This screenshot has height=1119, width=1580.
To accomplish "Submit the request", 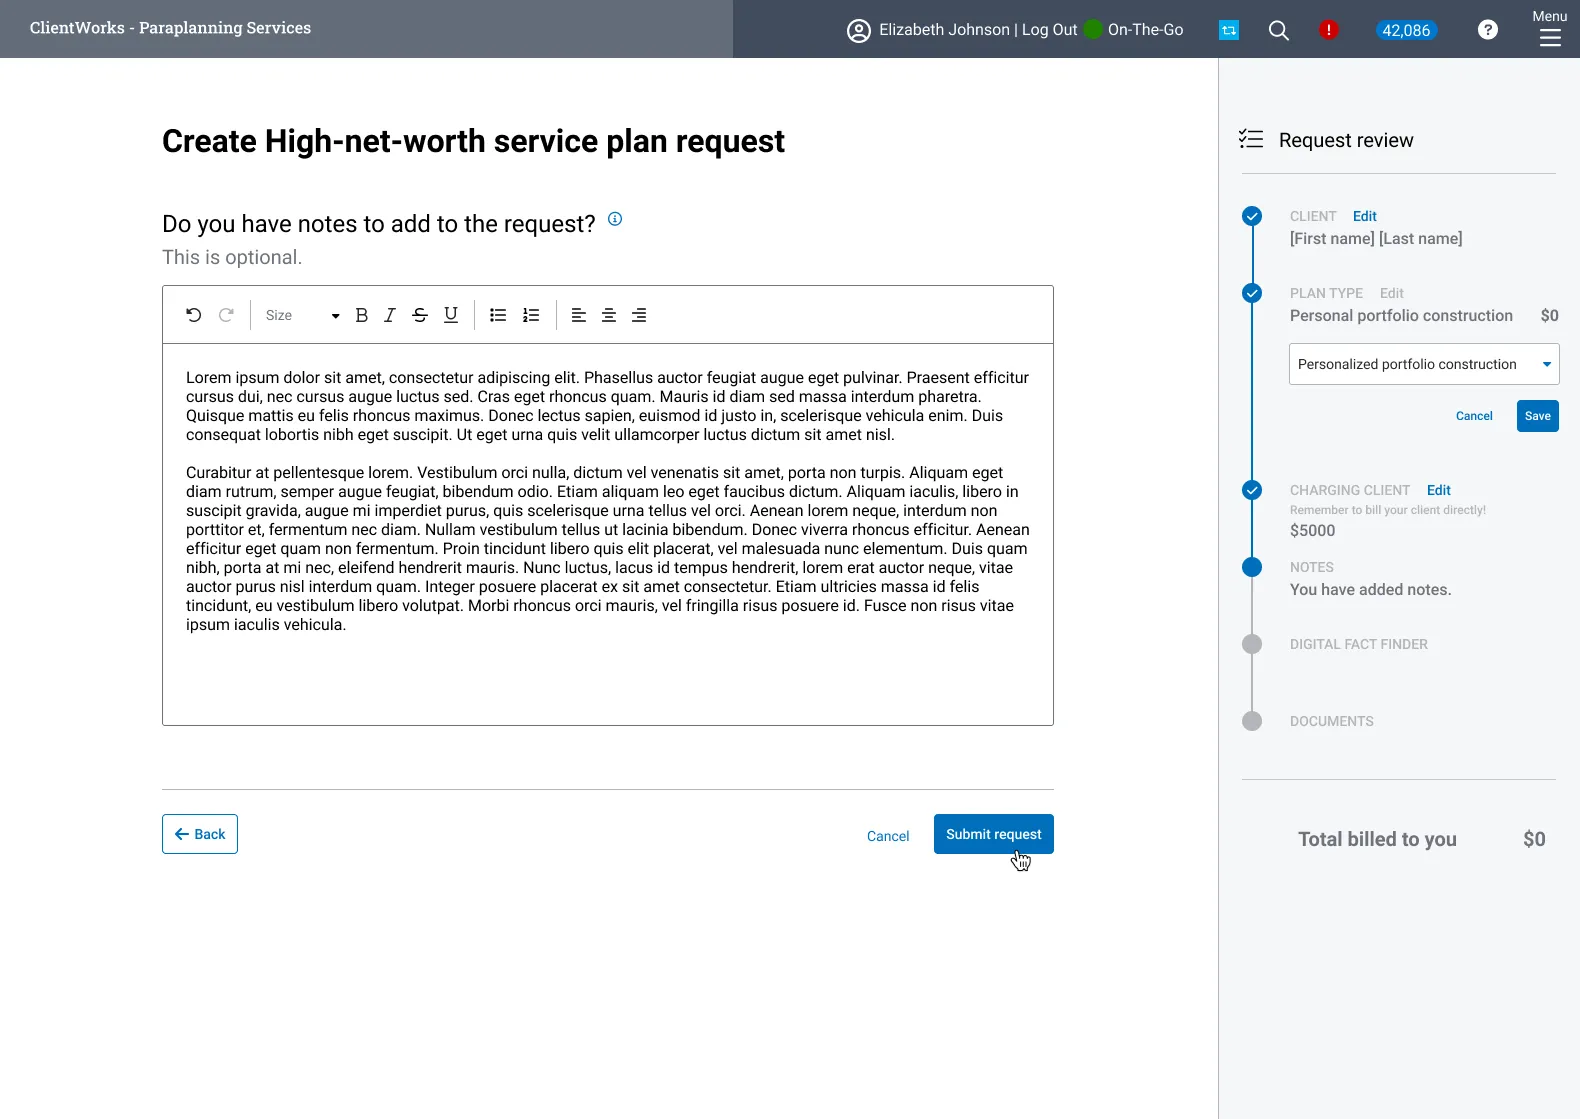I will (994, 834).
